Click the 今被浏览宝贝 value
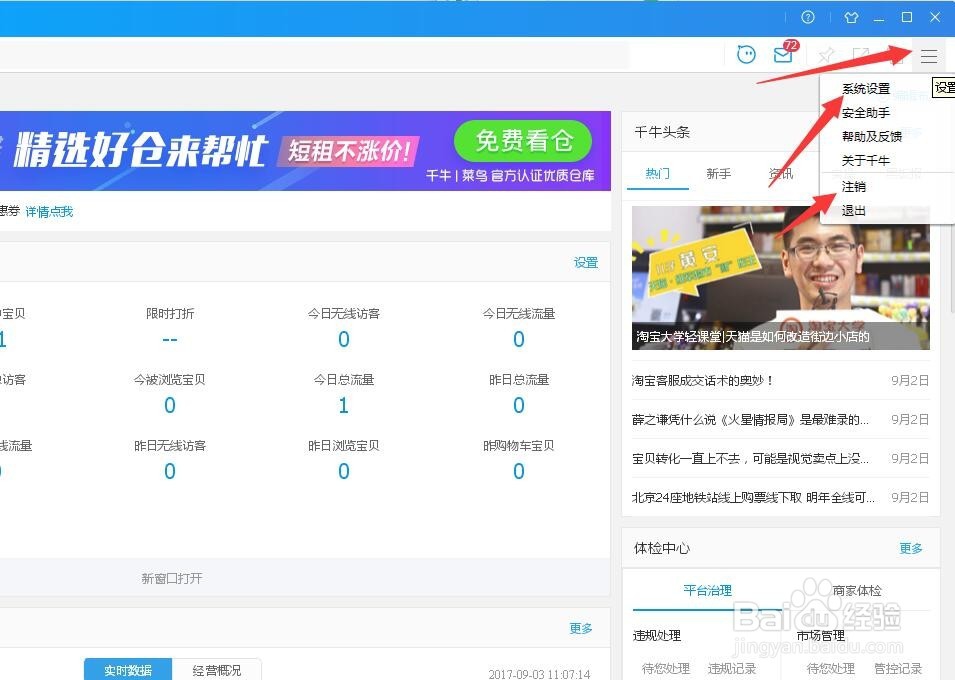The image size is (955, 680). [x=169, y=405]
